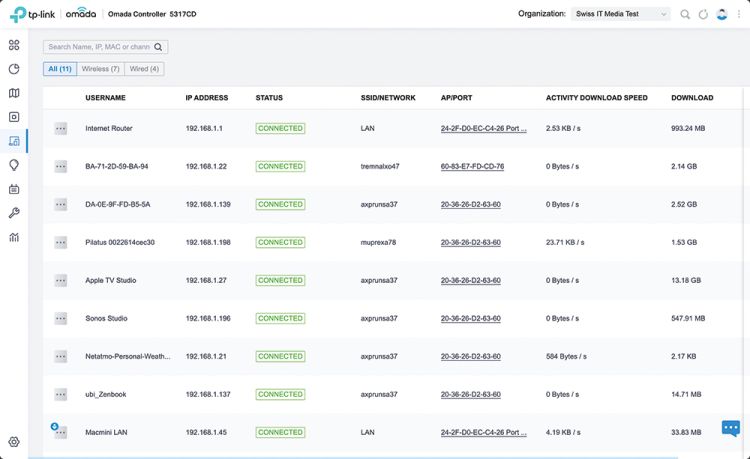The width and height of the screenshot is (750, 459).
Task: Open actions menu for Apple TV Studio row
Action: coord(60,280)
